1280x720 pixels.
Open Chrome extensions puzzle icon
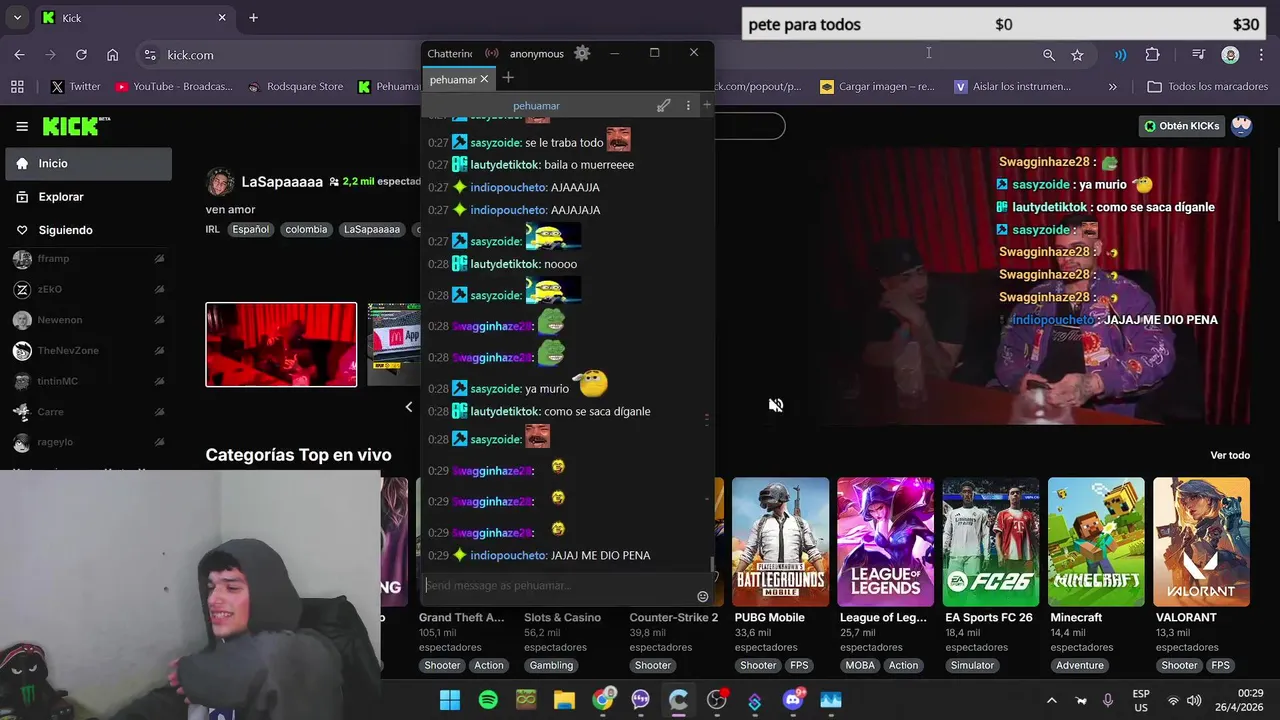pos(1152,55)
